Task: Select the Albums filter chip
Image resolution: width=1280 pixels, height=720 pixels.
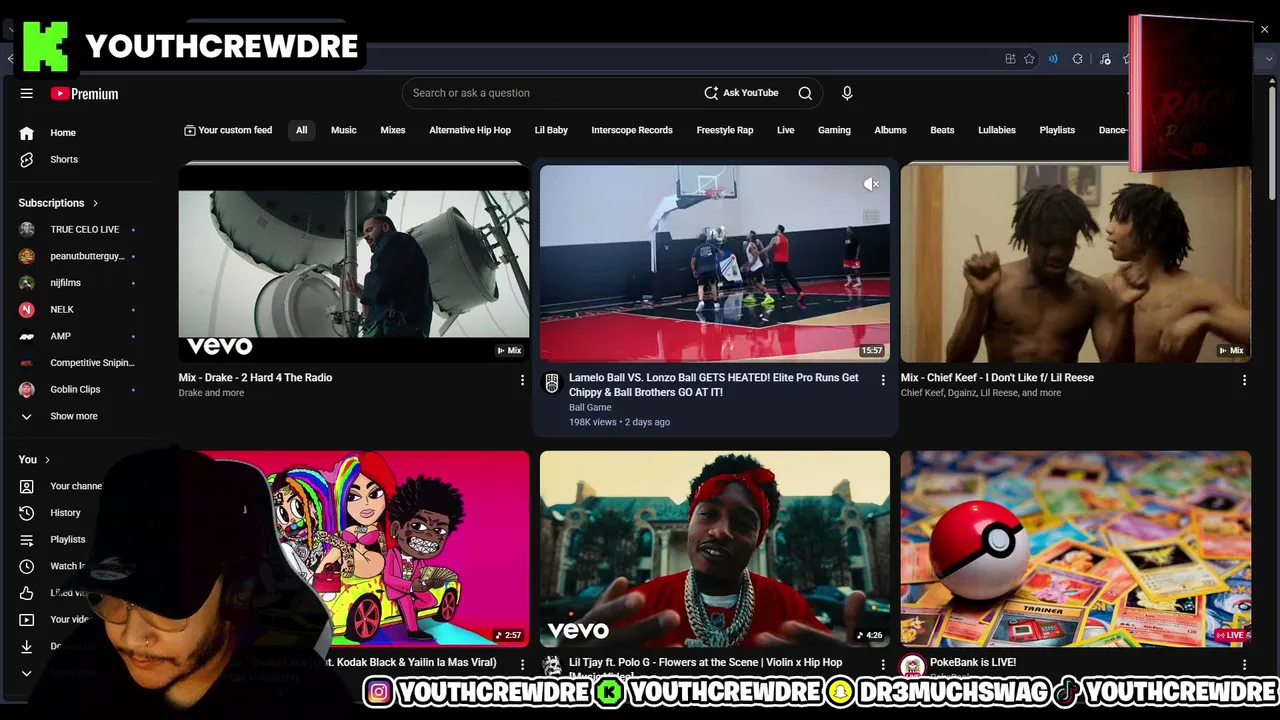Action: [x=890, y=130]
